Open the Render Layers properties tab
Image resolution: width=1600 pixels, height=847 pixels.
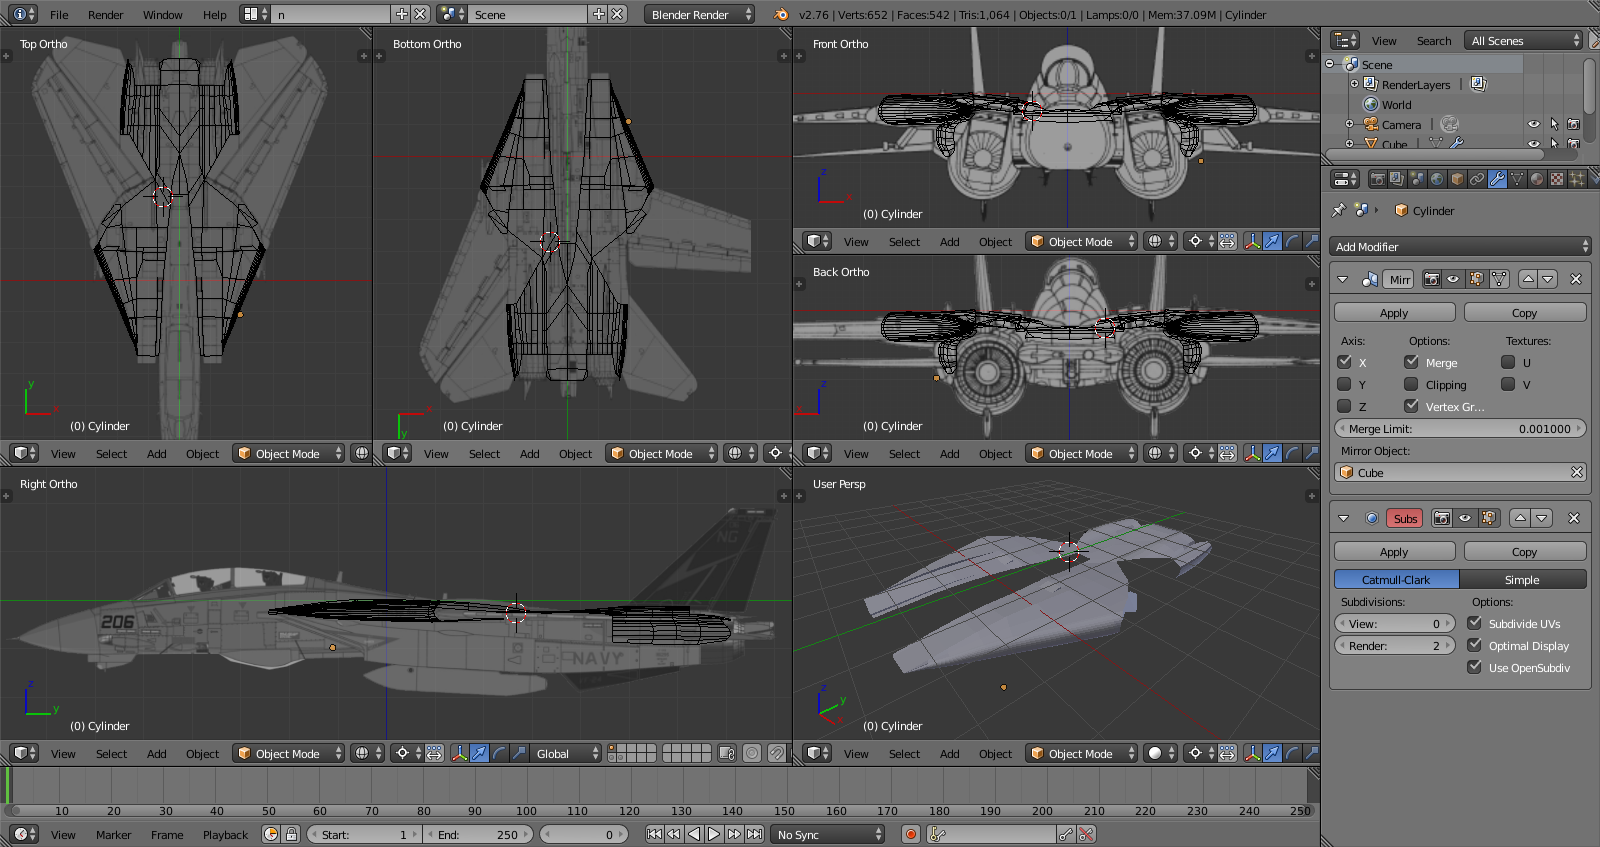[x=1397, y=179]
